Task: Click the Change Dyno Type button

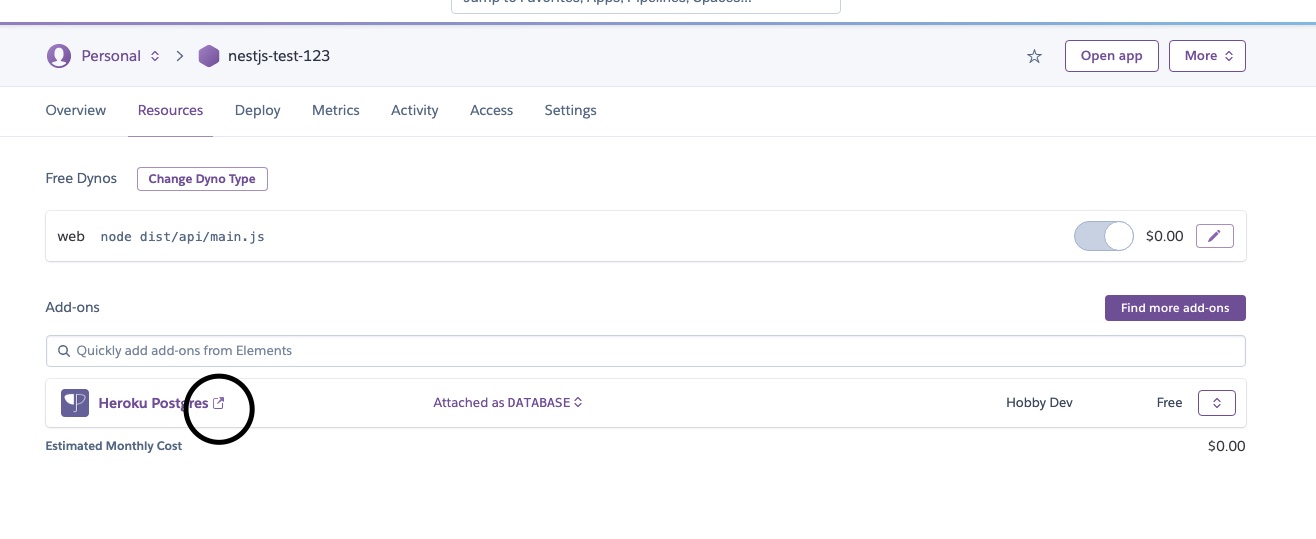Action: (202, 179)
